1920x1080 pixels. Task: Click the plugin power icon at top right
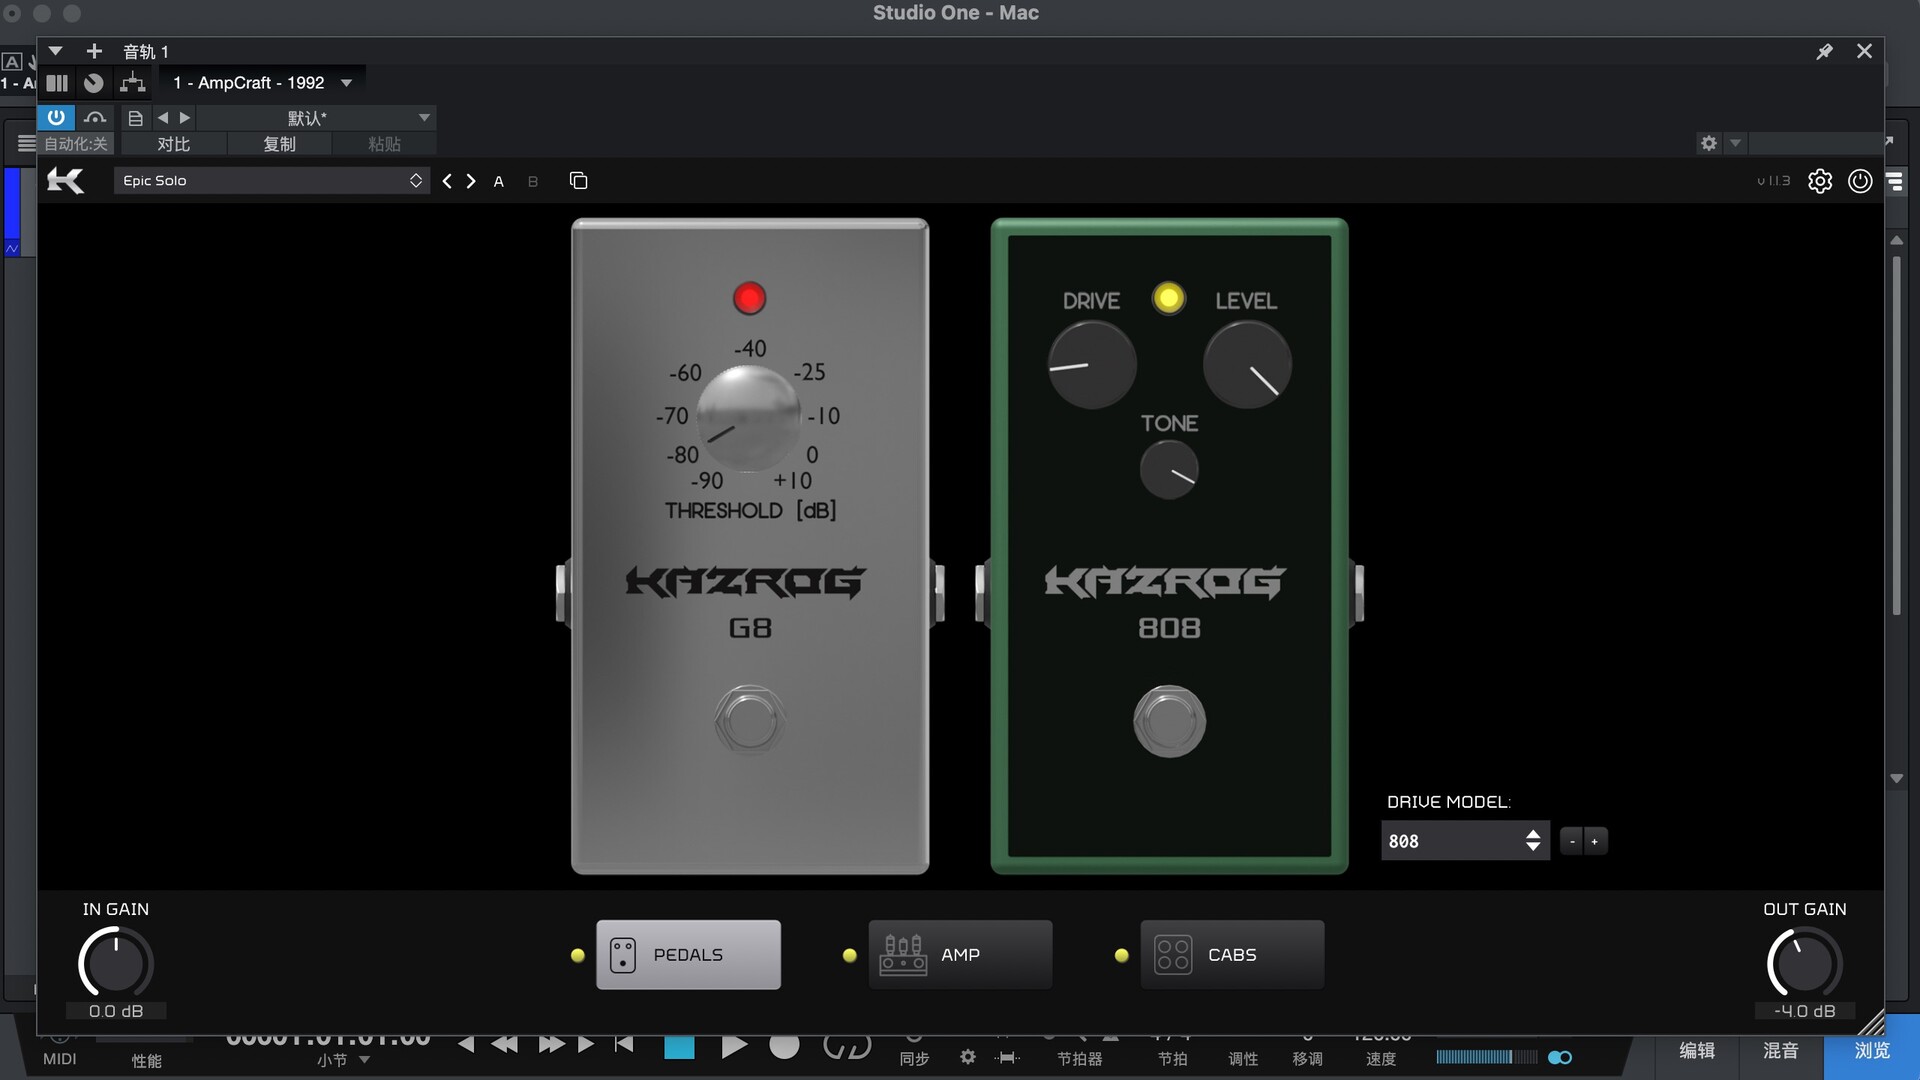point(1860,181)
